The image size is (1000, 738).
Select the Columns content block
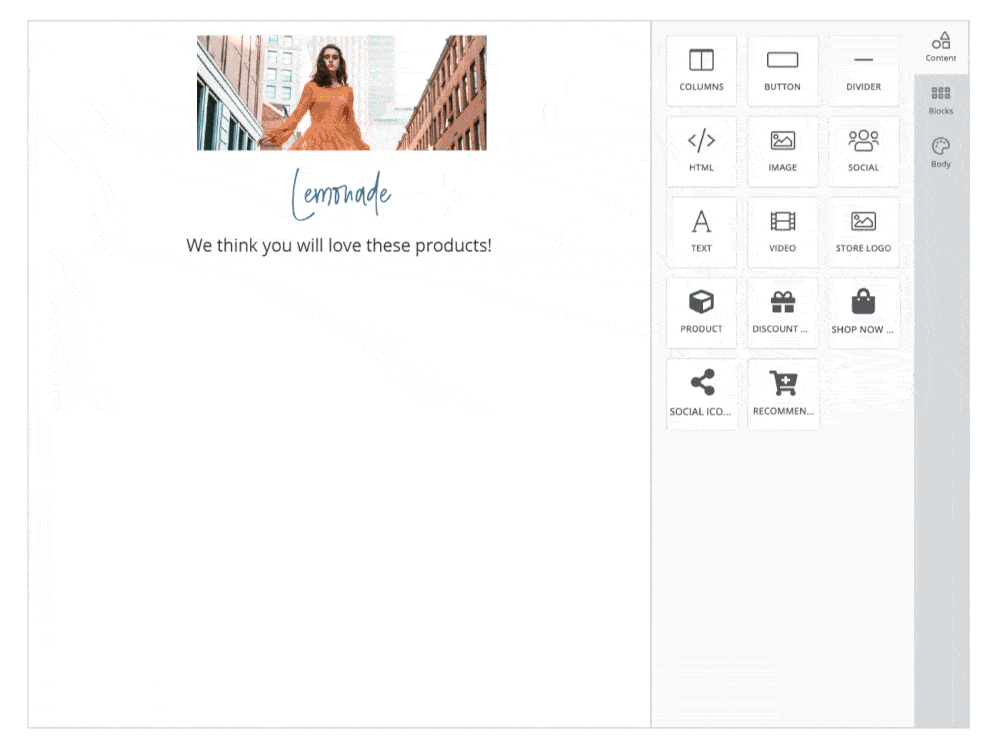[x=701, y=70]
